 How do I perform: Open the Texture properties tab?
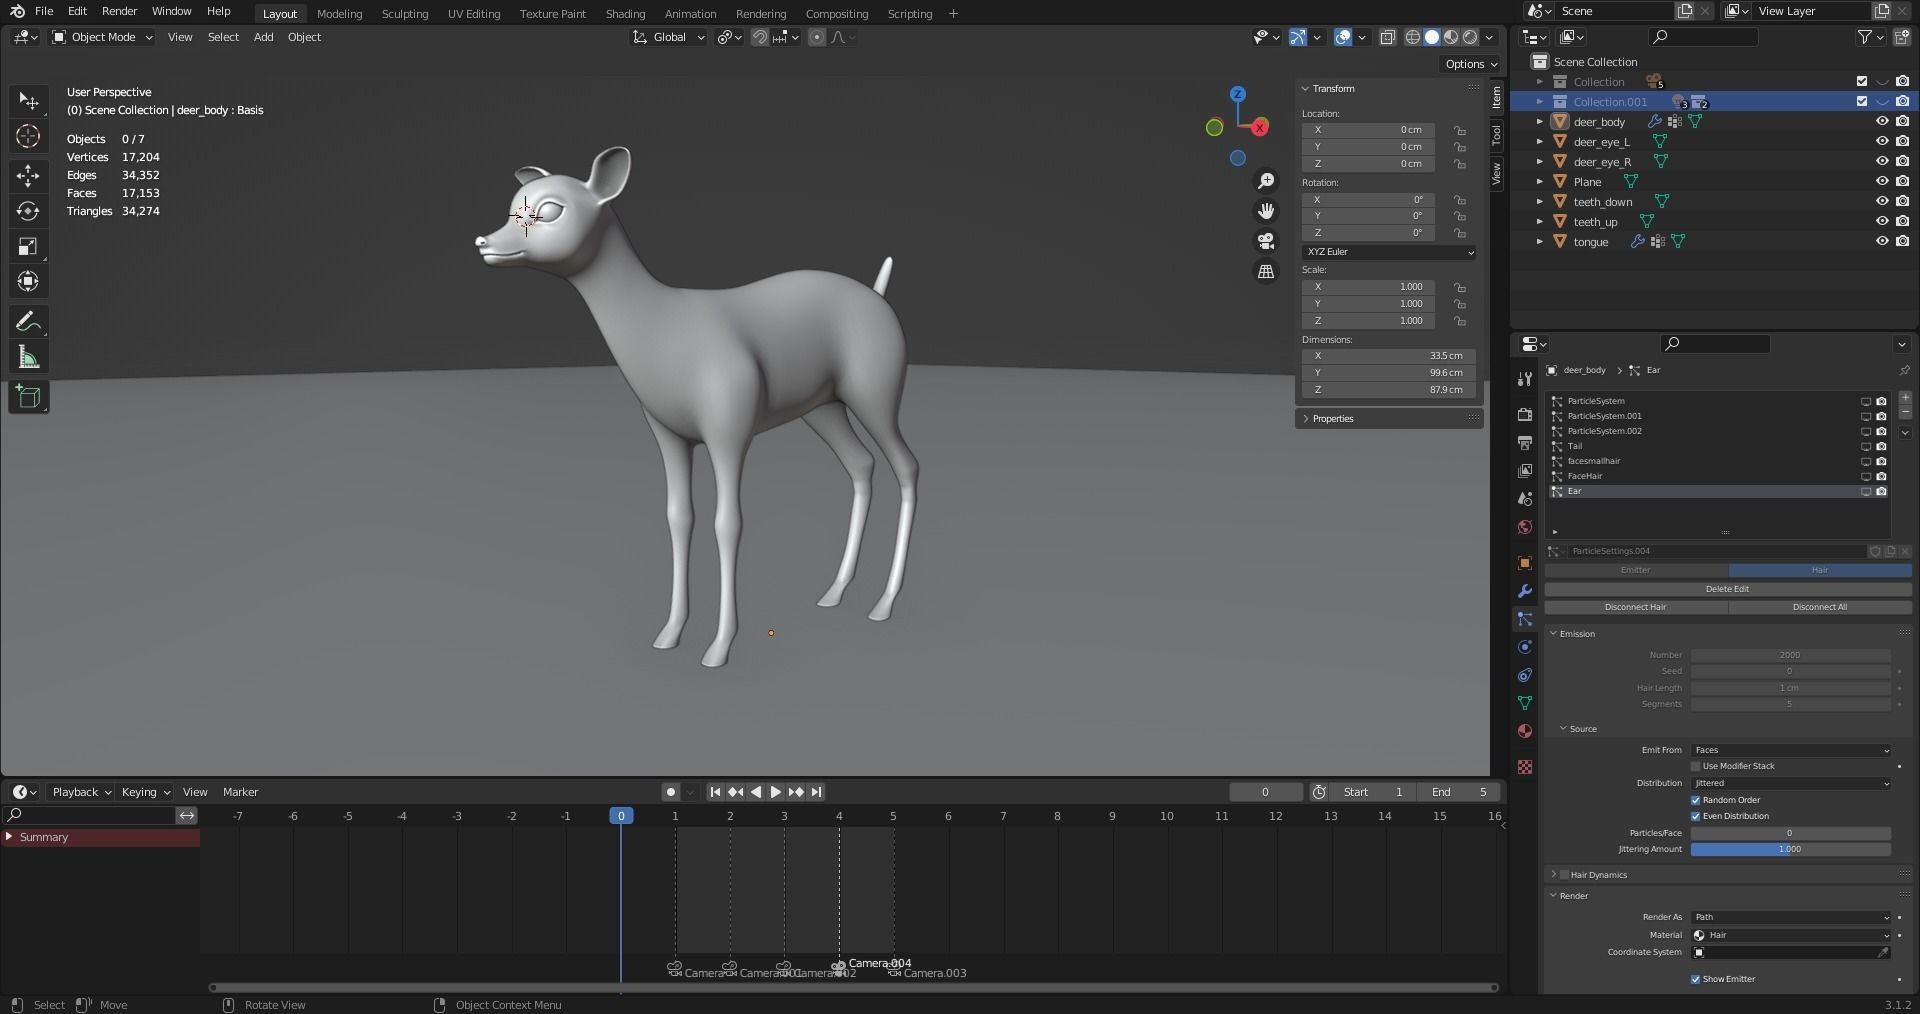point(1525,767)
